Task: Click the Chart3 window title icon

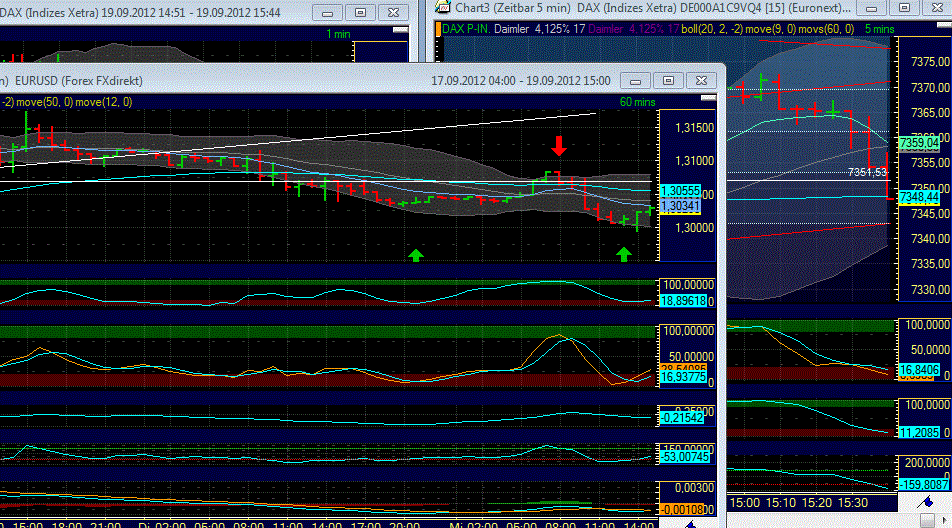Action: point(443,7)
